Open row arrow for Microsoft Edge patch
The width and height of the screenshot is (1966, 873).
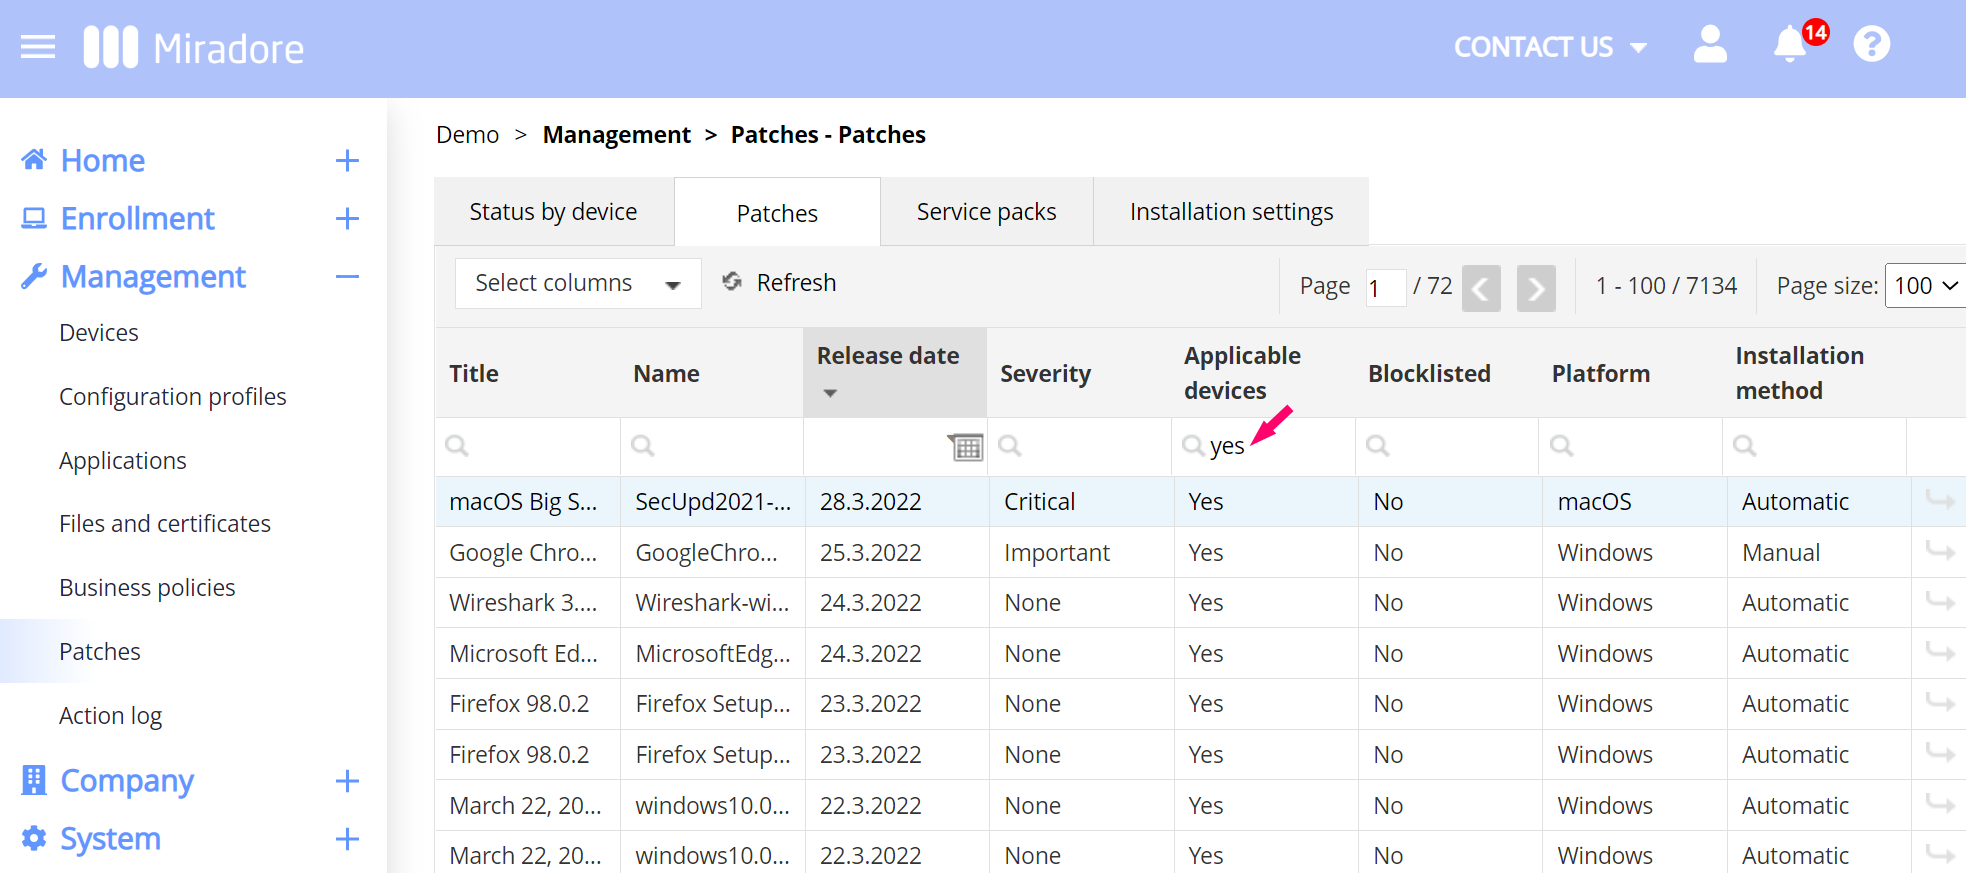point(1940,652)
